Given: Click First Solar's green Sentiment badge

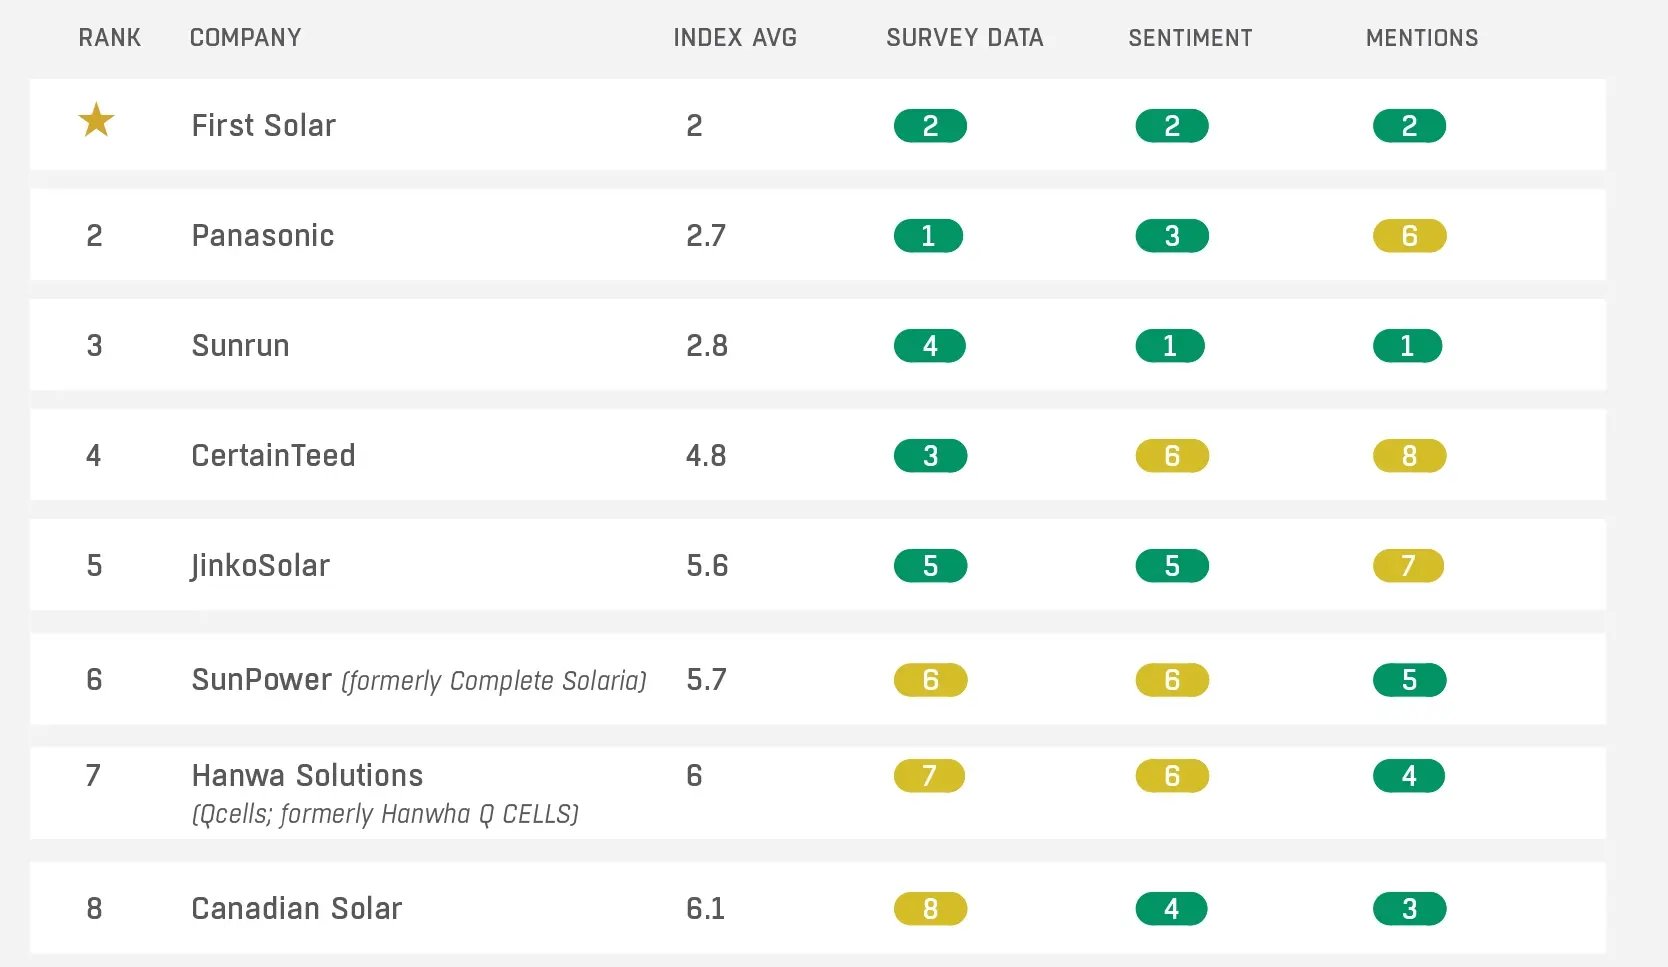Looking at the screenshot, I should click(1171, 126).
